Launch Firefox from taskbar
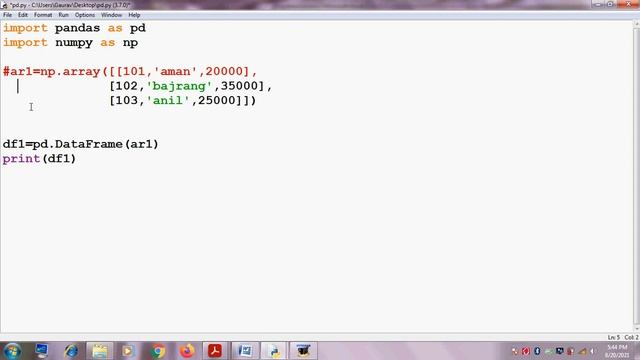The image size is (640, 360). pos(187,351)
